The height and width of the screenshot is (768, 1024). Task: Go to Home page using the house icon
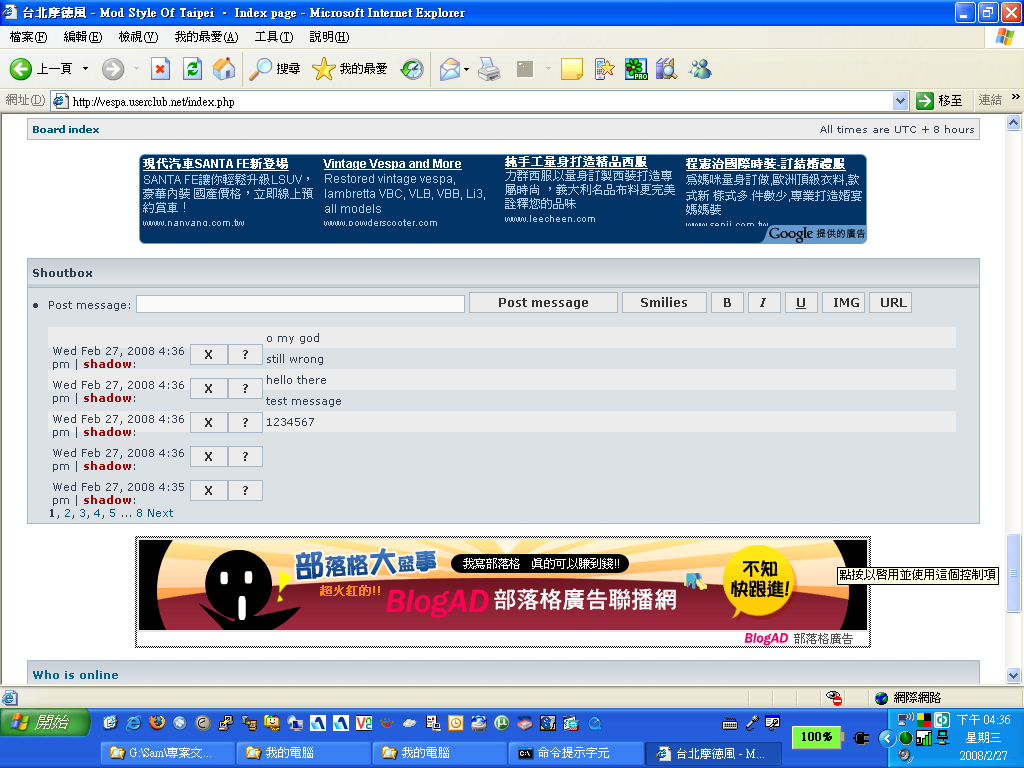[224, 69]
